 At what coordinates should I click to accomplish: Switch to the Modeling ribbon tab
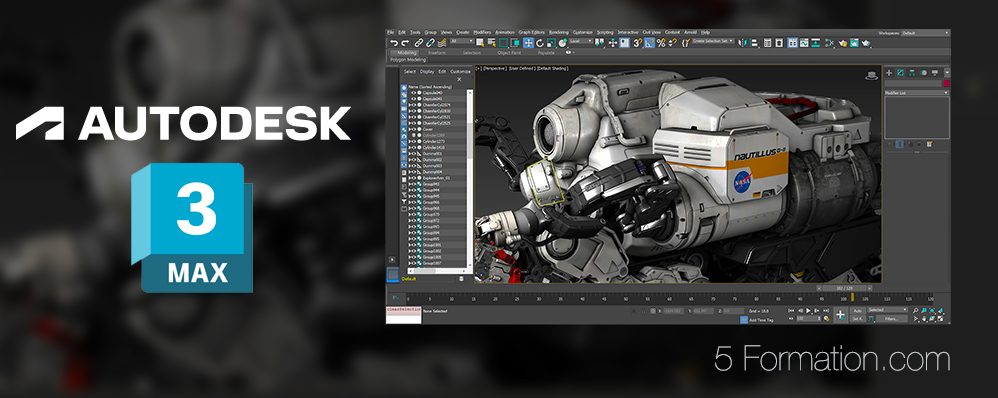[407, 53]
